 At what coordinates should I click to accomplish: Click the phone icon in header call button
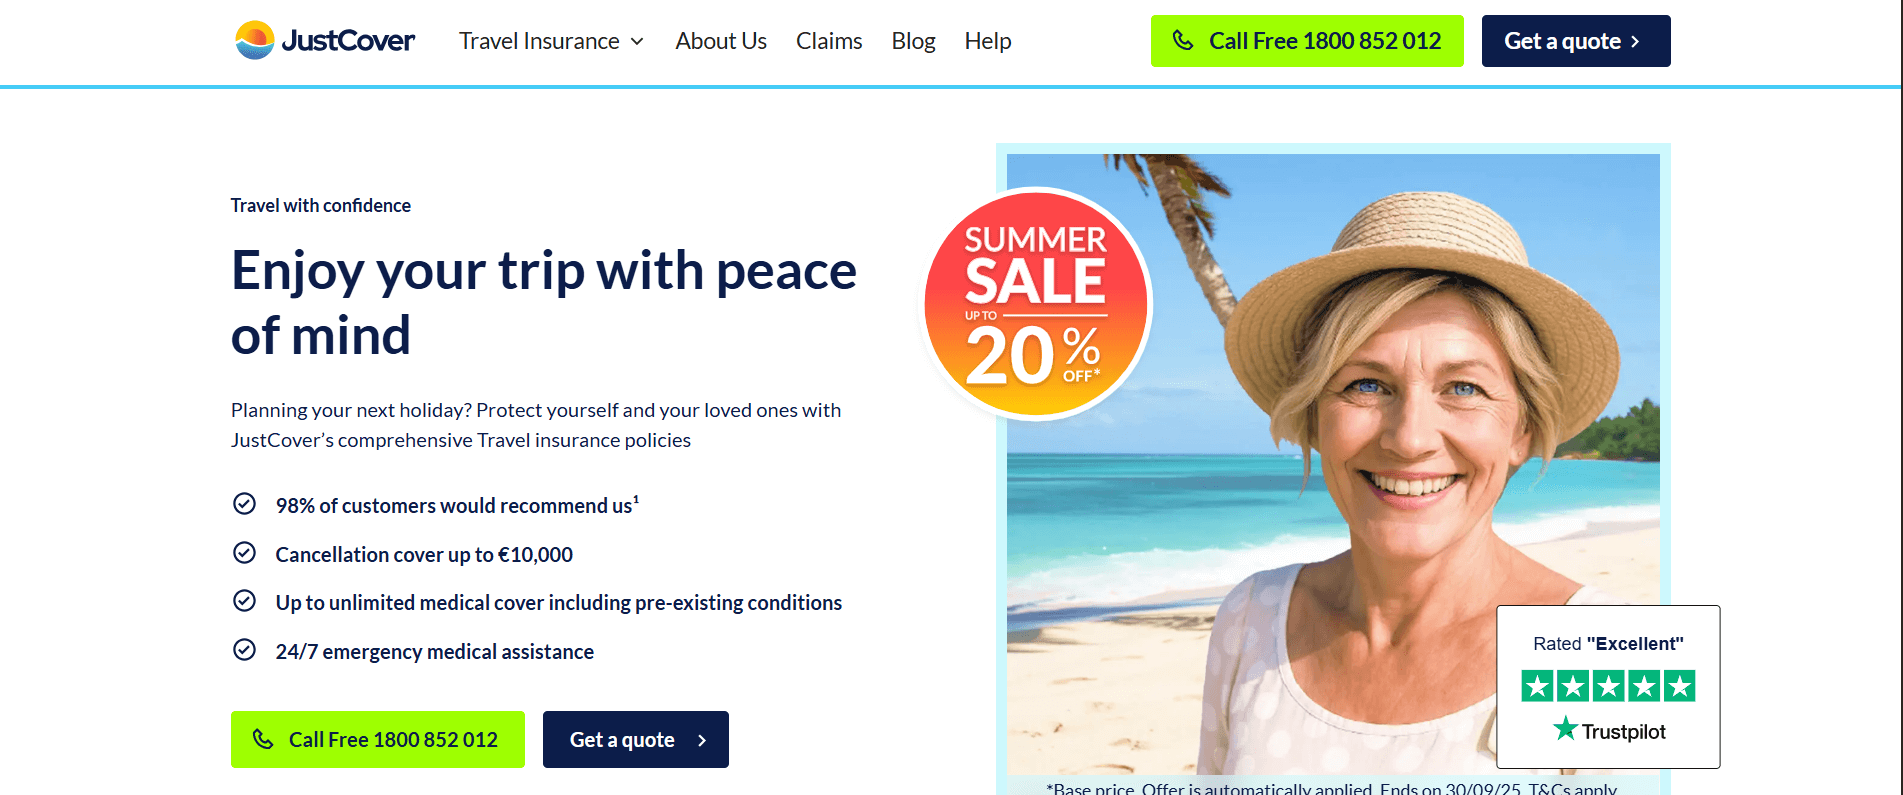pyautogui.click(x=1183, y=40)
